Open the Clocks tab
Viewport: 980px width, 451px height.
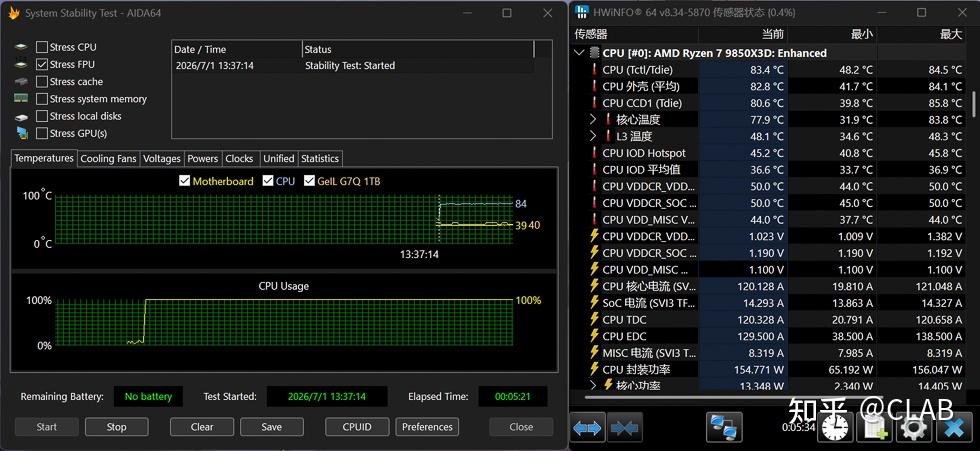(239, 159)
